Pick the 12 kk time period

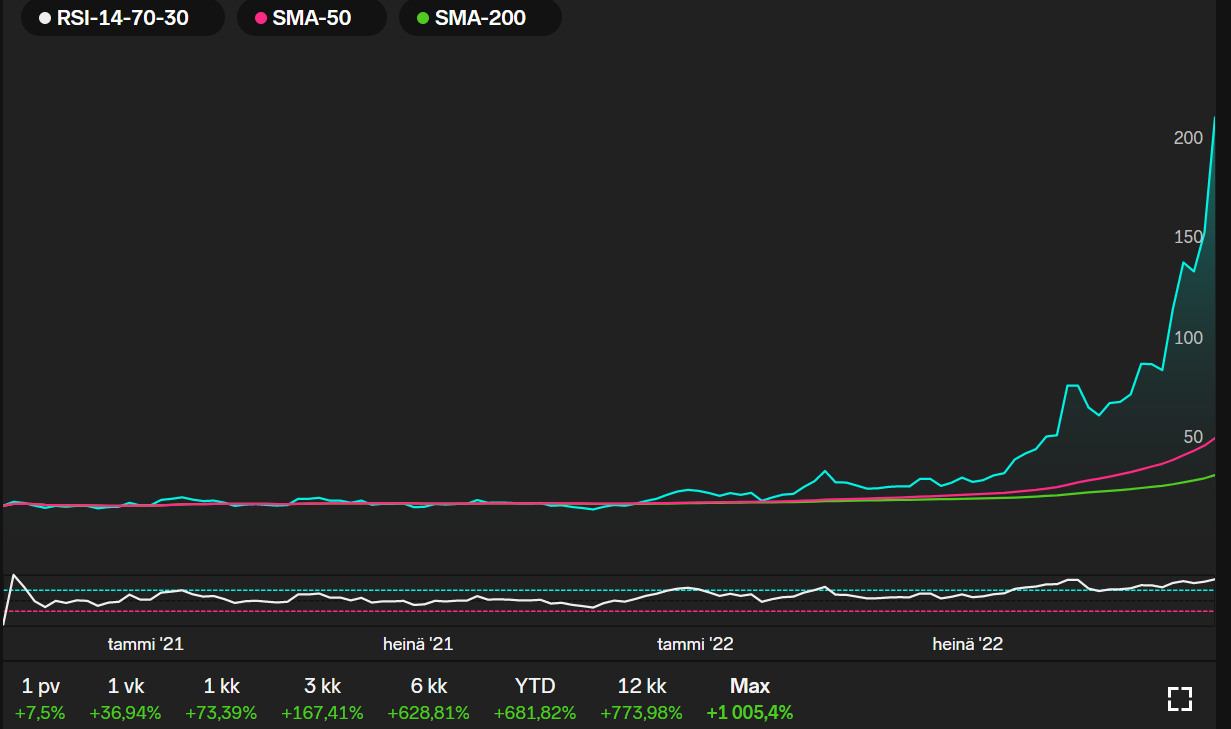(x=641, y=698)
